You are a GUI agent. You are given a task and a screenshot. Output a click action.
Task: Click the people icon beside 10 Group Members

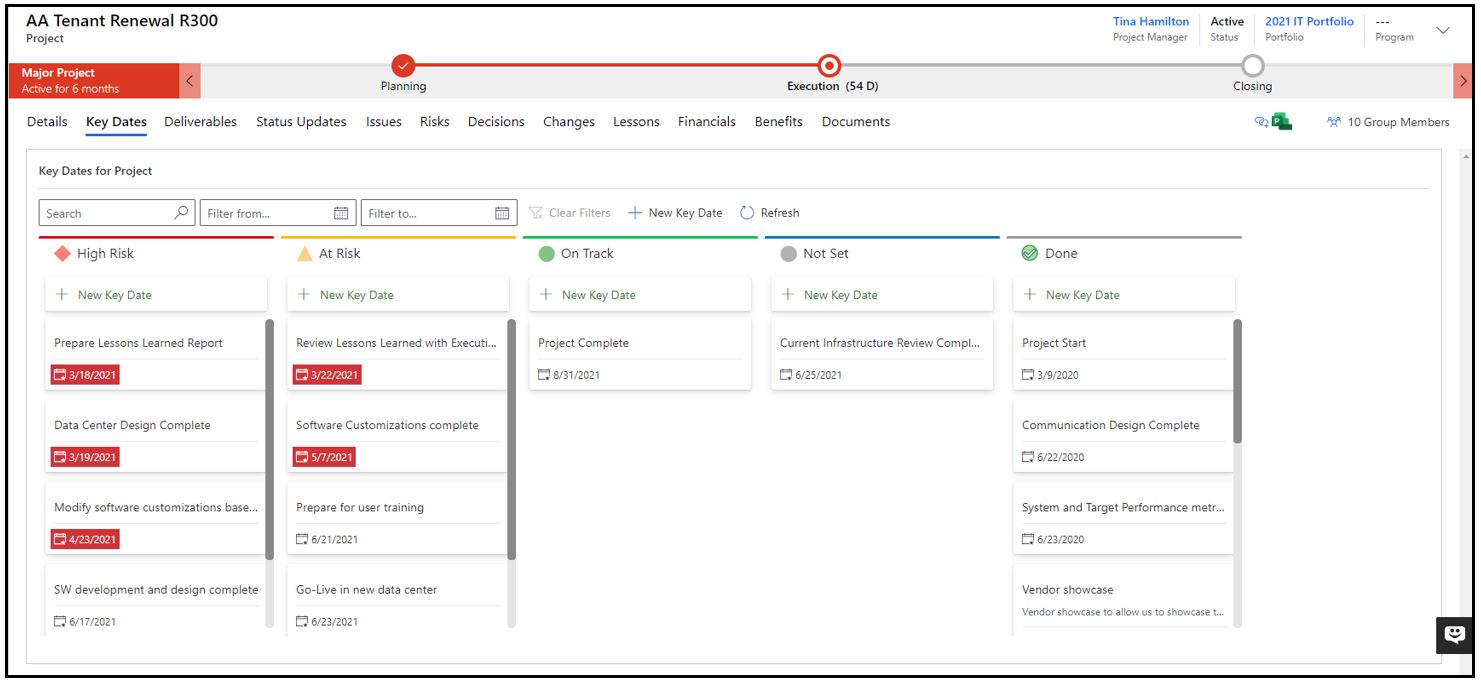pos(1333,121)
